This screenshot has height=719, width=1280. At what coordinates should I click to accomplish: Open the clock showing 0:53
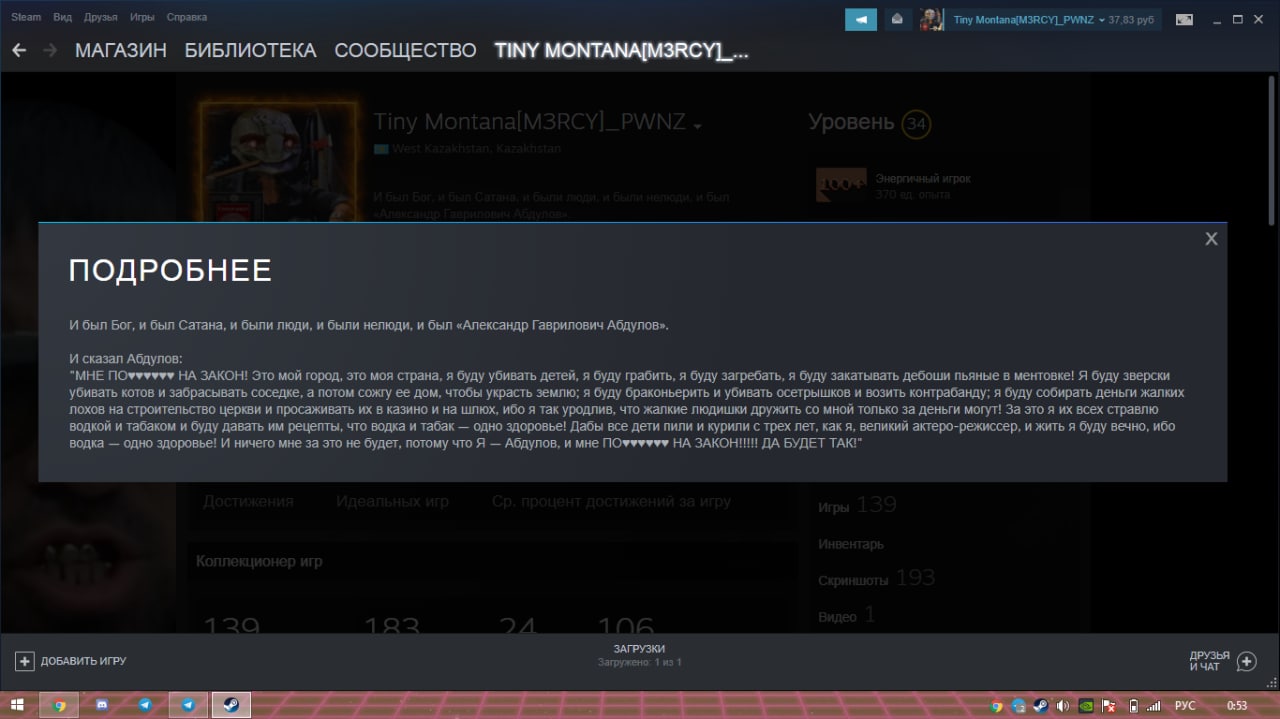1237,706
